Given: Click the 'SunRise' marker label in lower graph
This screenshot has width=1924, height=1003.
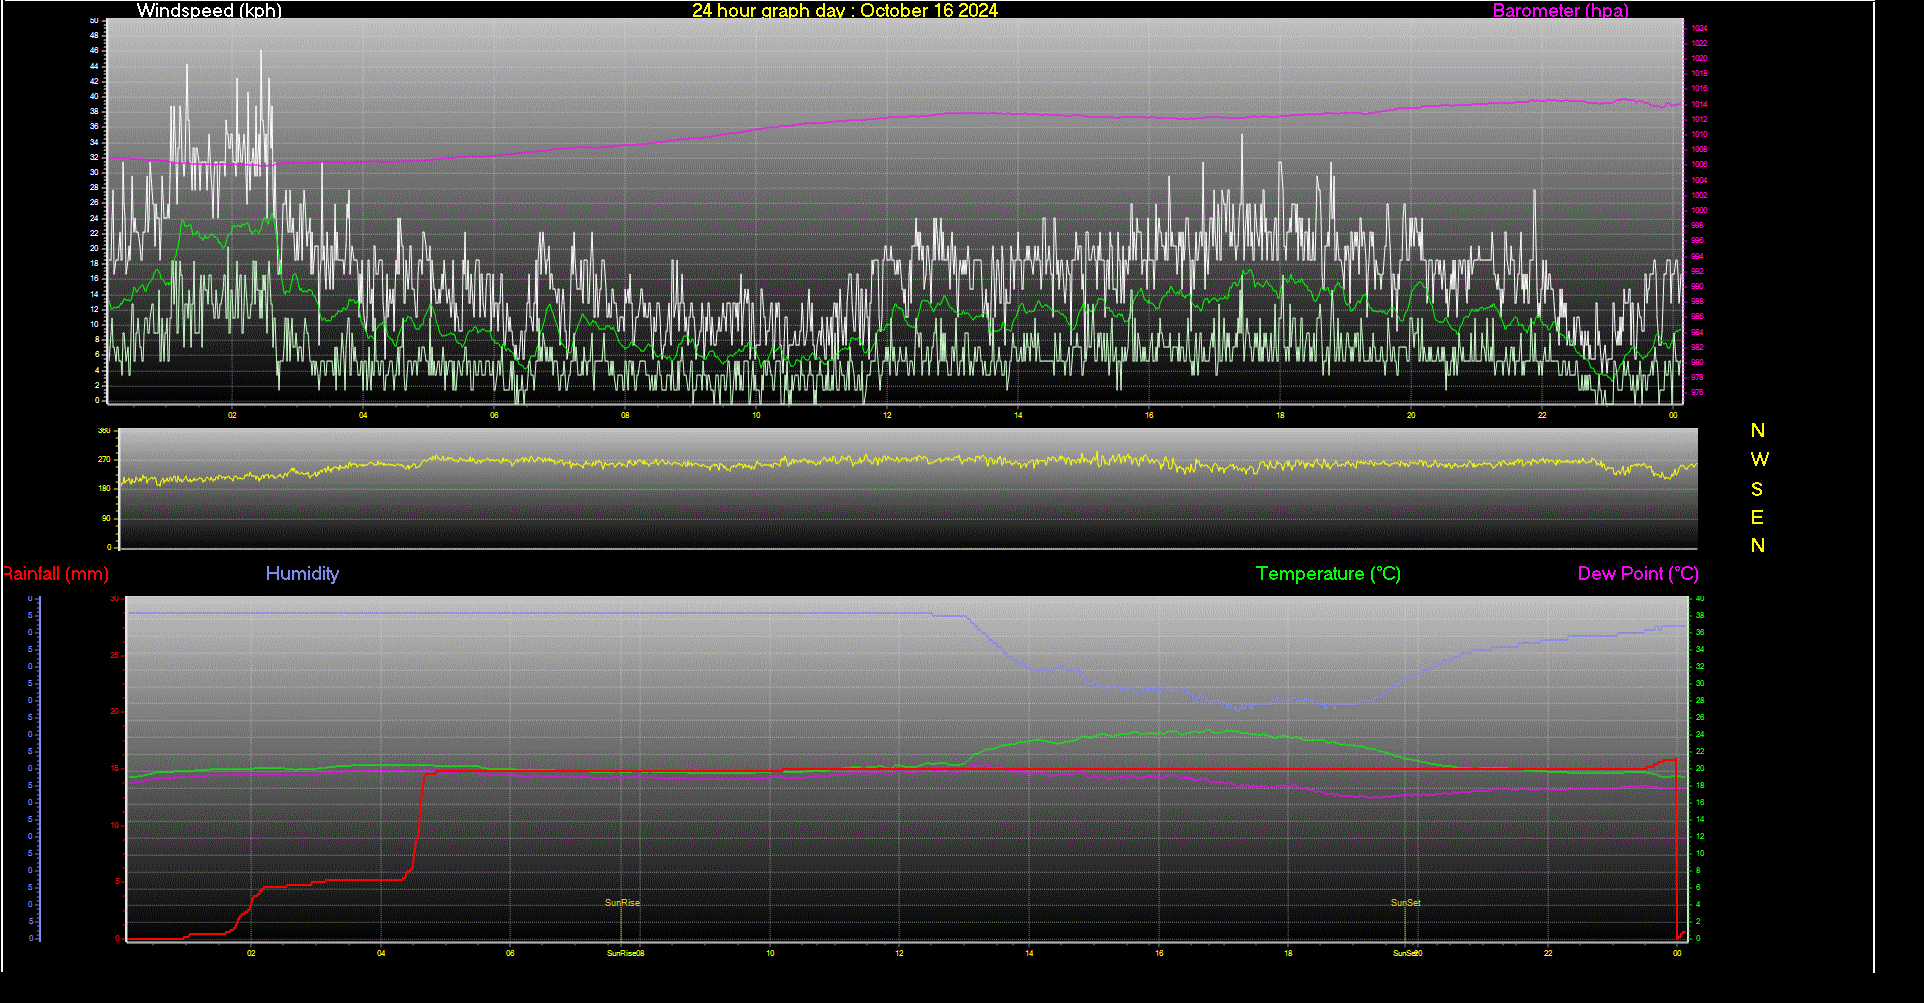Looking at the screenshot, I should click(622, 903).
